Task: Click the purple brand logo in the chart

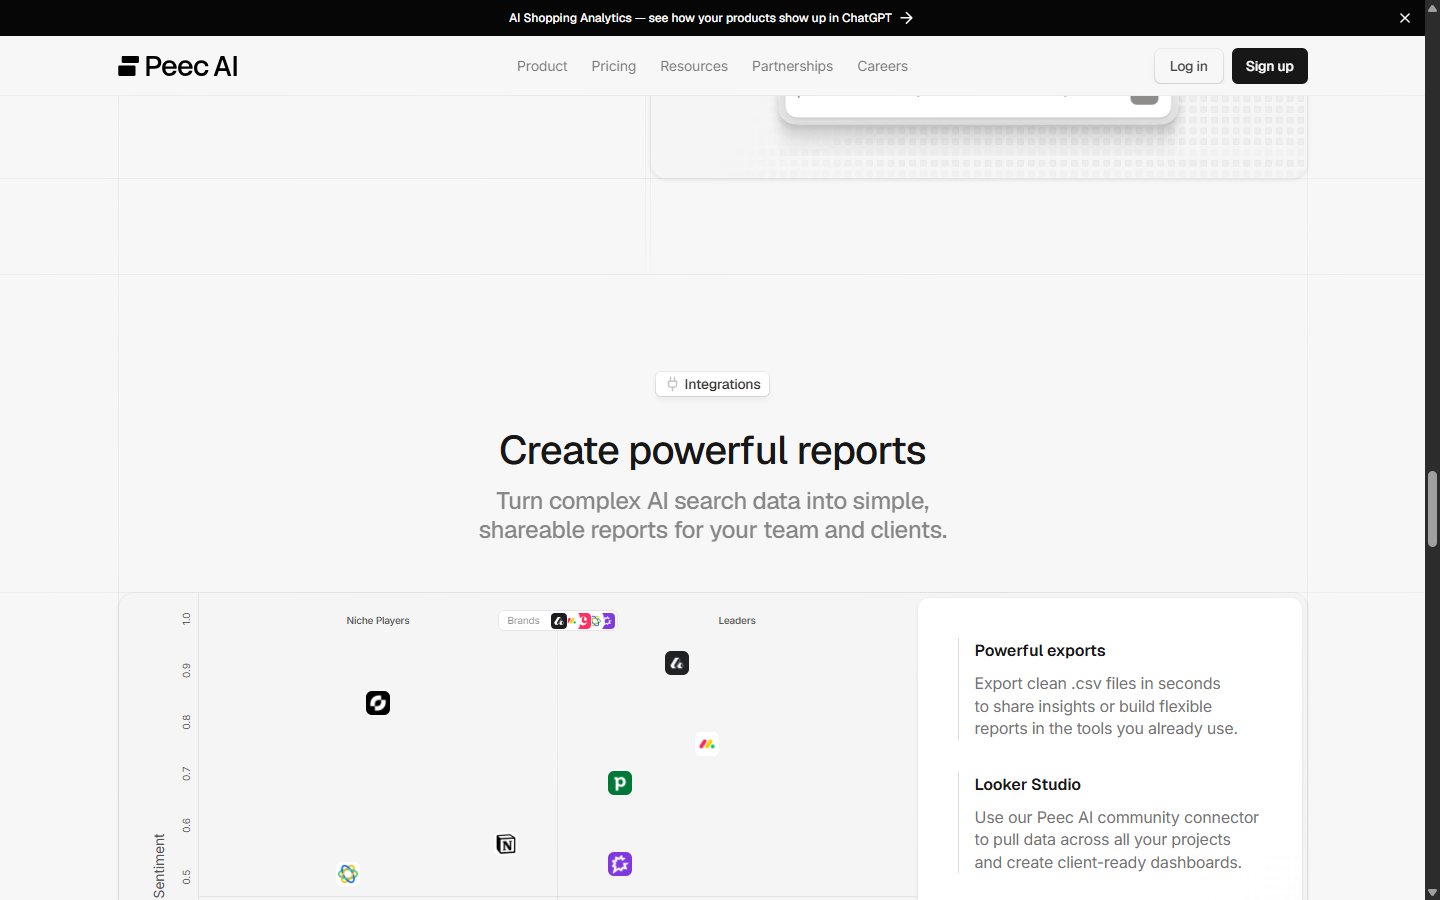Action: (620, 864)
